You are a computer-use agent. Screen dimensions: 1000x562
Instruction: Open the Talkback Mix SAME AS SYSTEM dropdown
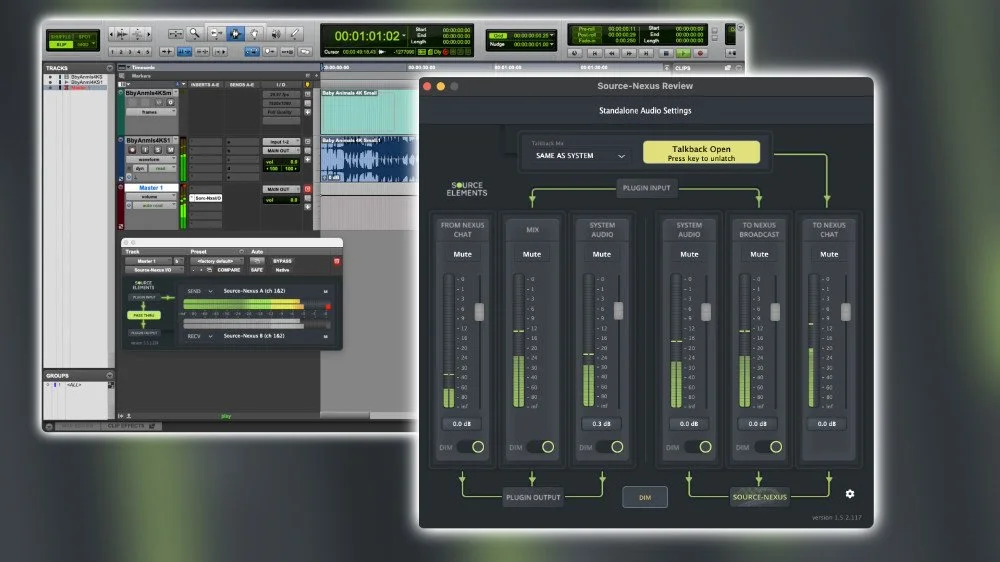coord(579,156)
